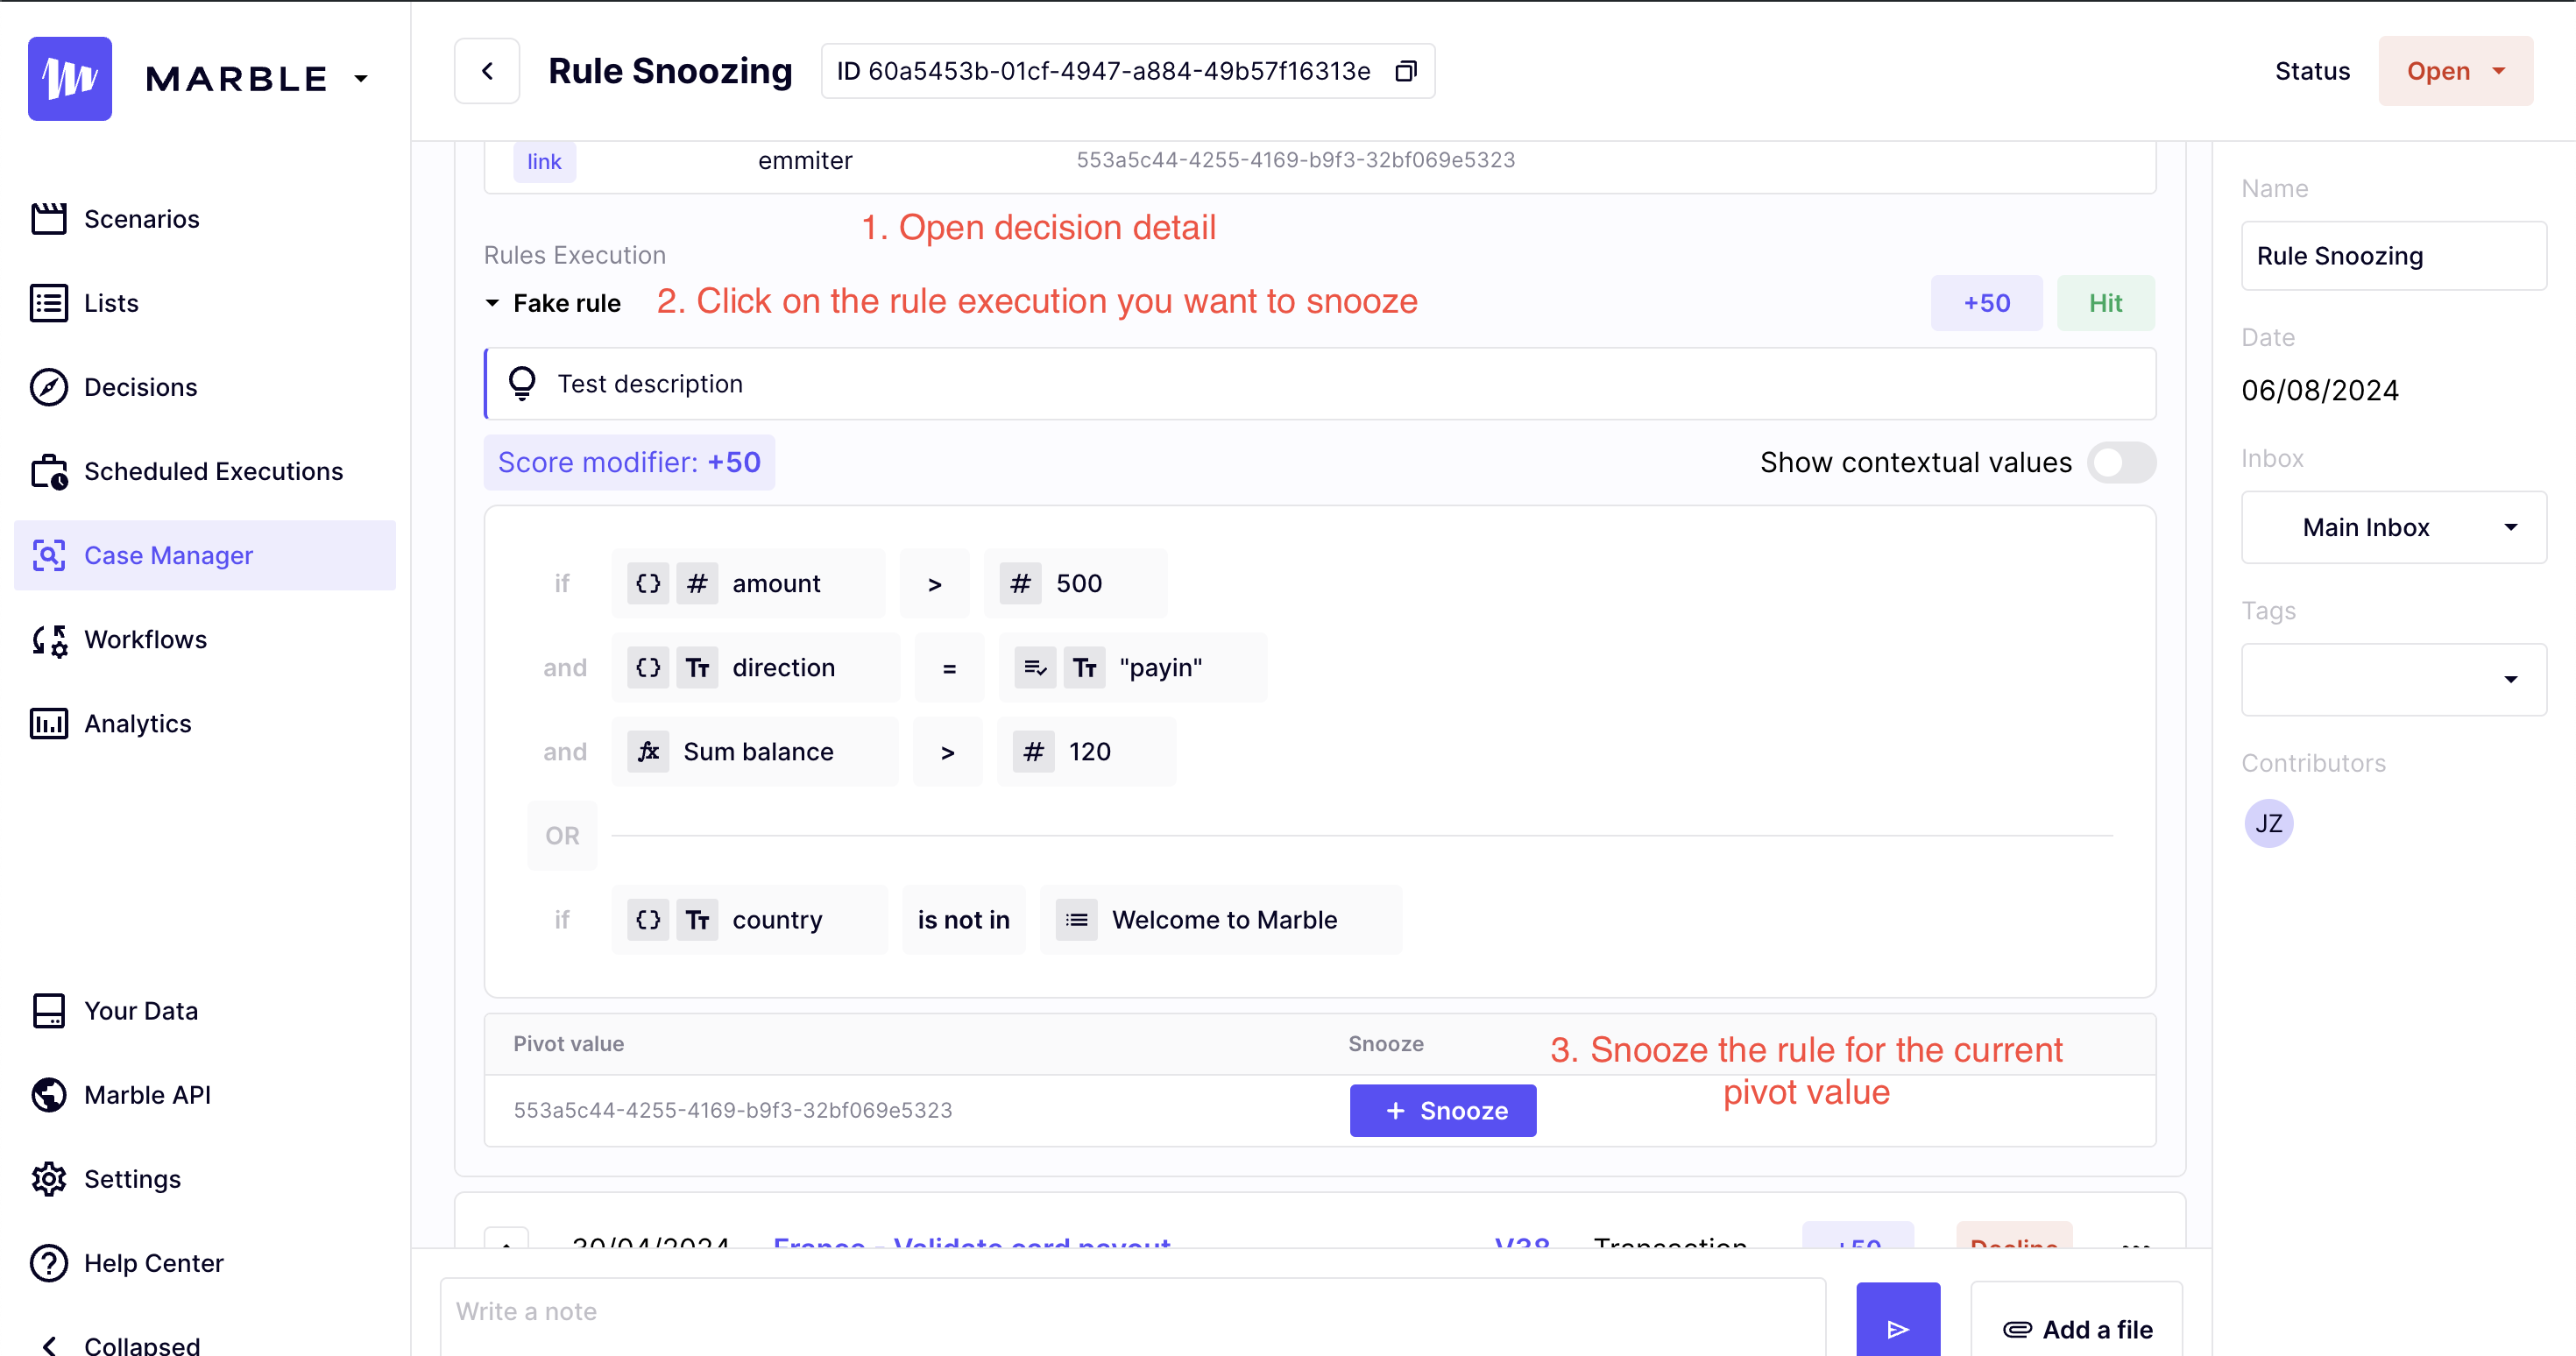Open the Tags dropdown
The width and height of the screenshot is (2576, 1356).
pyautogui.click(x=2393, y=679)
